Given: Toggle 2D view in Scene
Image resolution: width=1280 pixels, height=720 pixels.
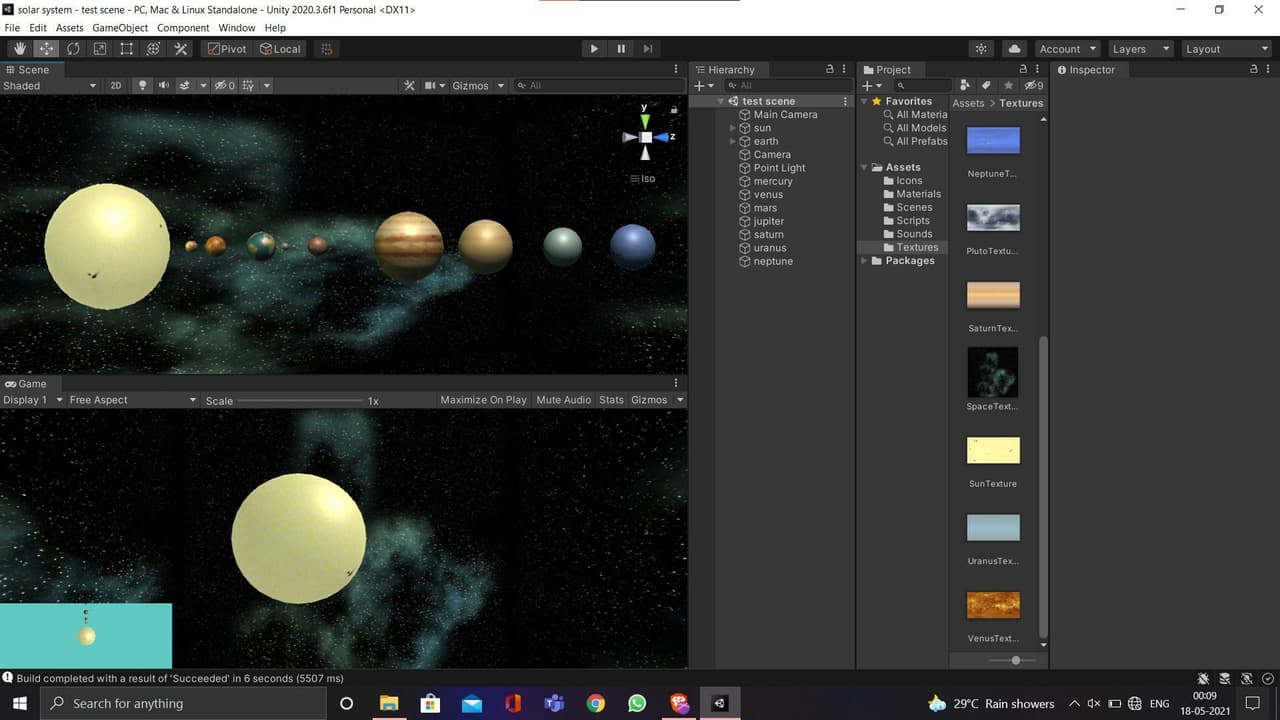Looking at the screenshot, I should click(x=116, y=85).
